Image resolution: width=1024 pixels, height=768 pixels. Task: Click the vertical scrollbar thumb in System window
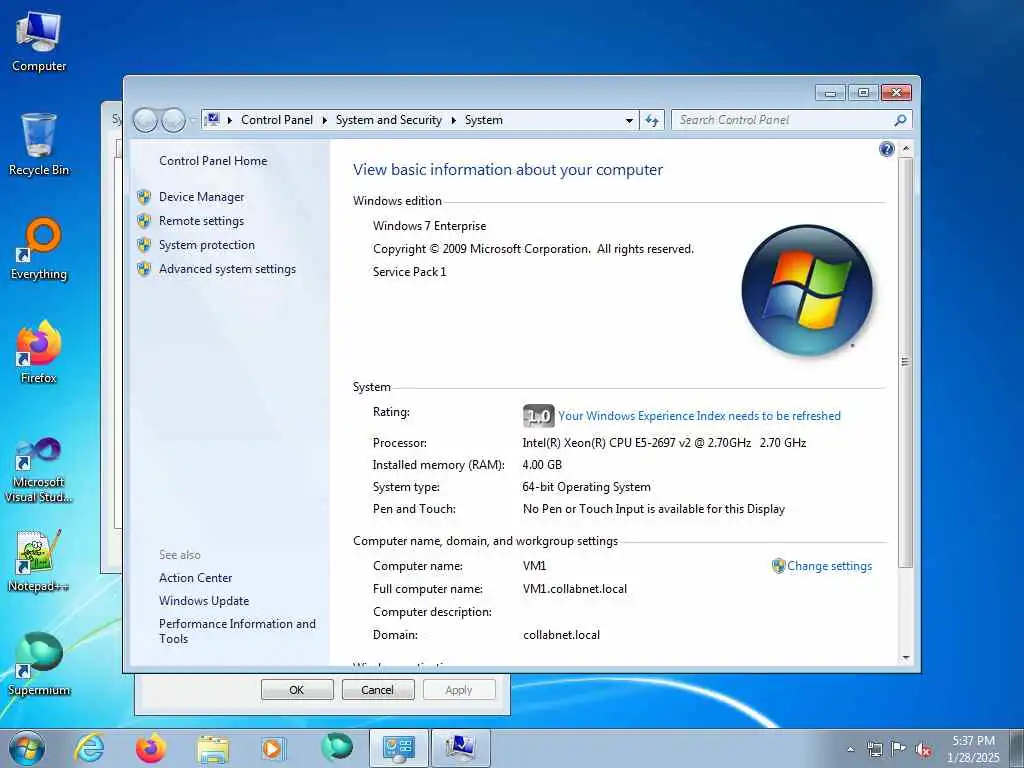pyautogui.click(x=905, y=362)
